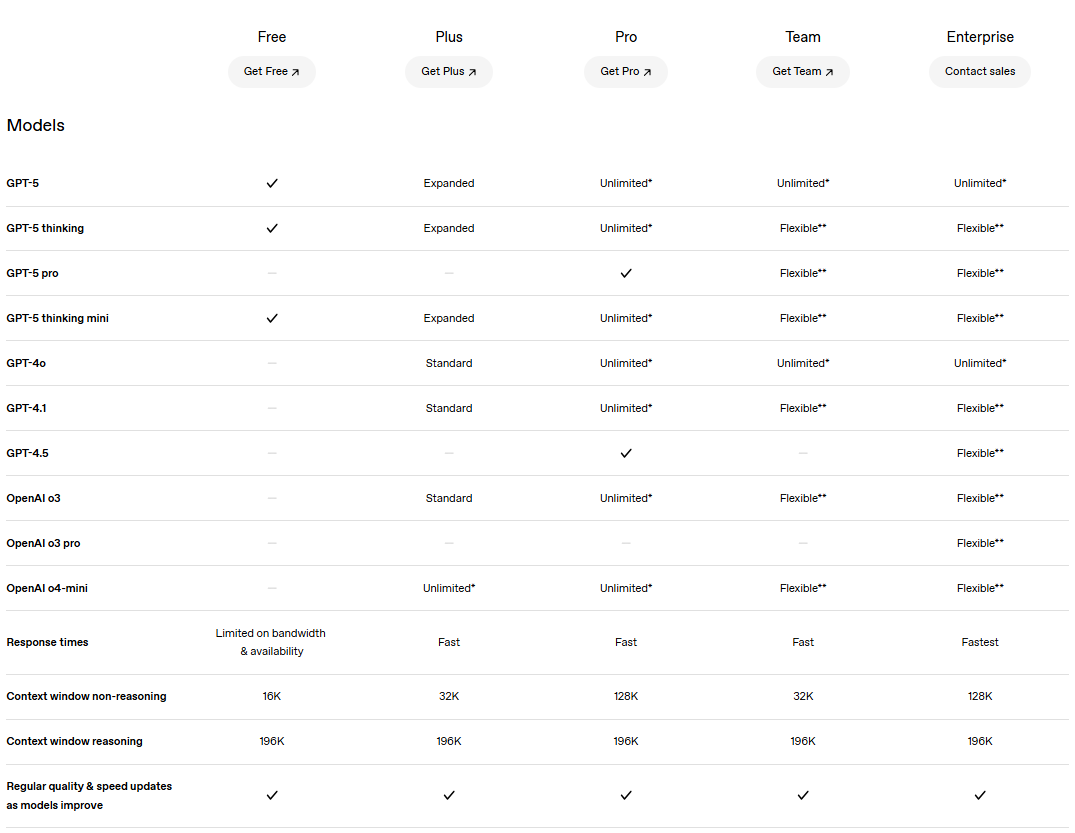Click the Get Plus button
Viewport: 1075px width, 833px height.
pos(448,72)
